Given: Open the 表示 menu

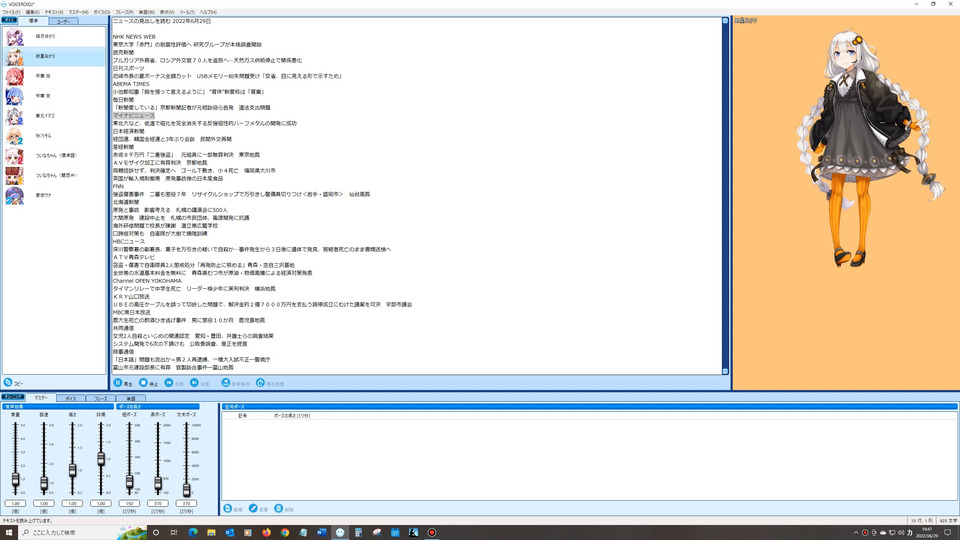Looking at the screenshot, I should point(167,12).
